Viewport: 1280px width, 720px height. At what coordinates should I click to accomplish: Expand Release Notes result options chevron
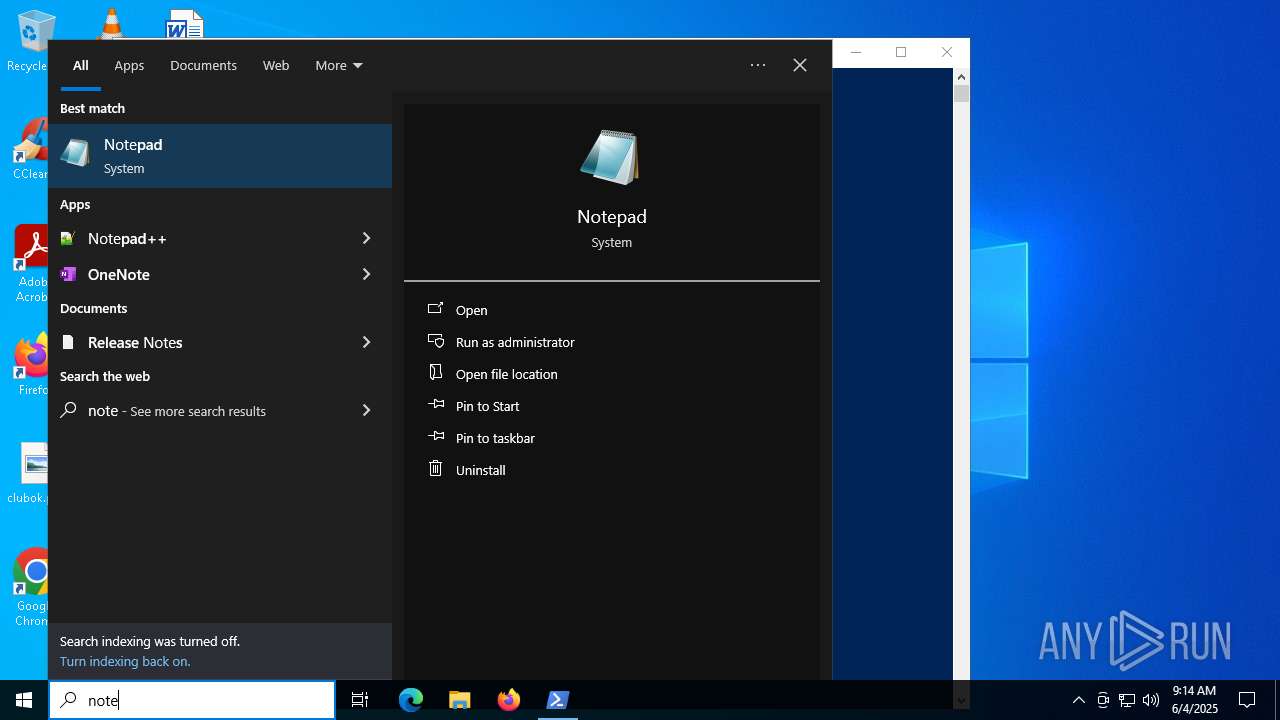click(x=366, y=342)
